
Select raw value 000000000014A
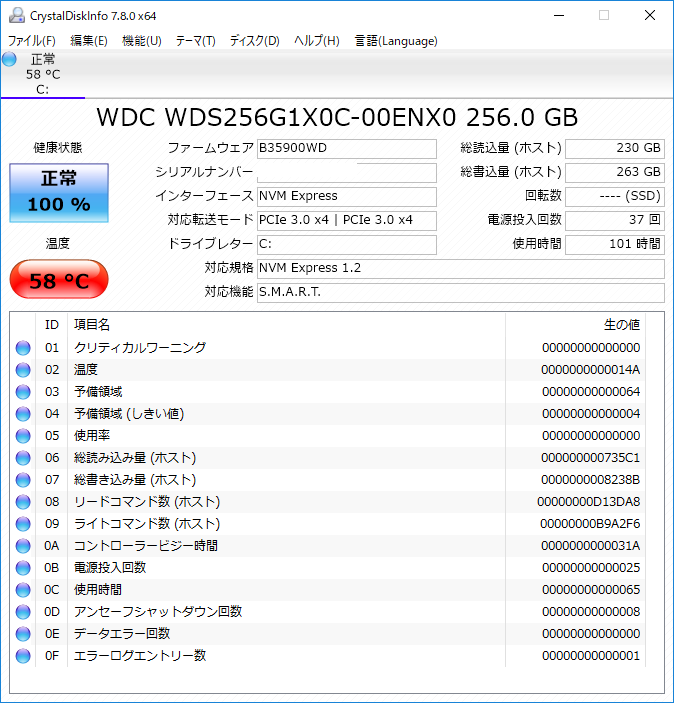(x=591, y=370)
